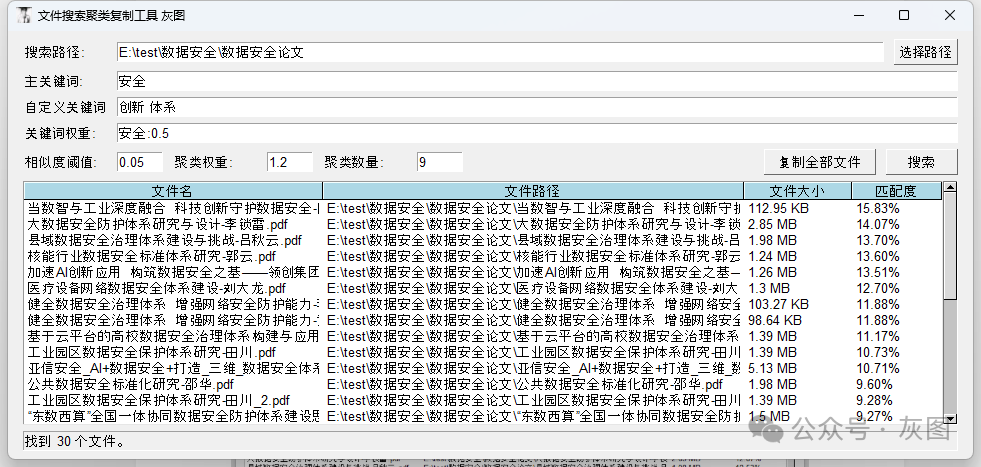Click the 9.60% match value
The height and width of the screenshot is (467, 981).
pos(874,384)
